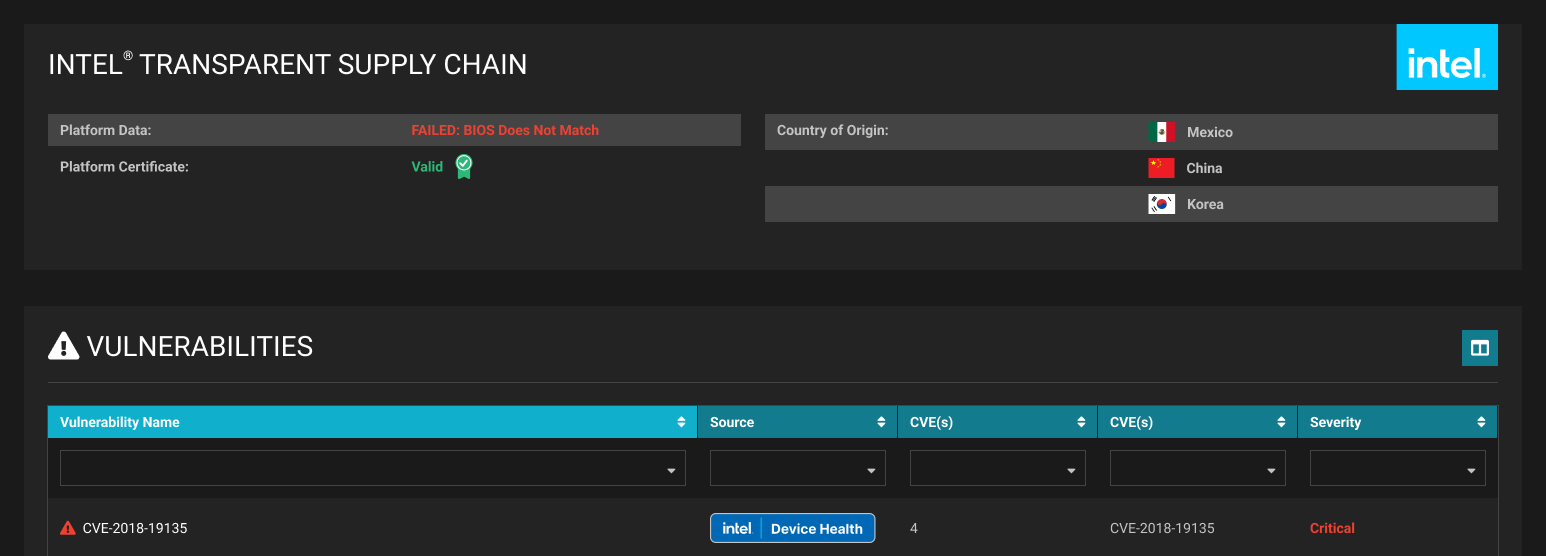Click the Korea flag icon
This screenshot has height=556, width=1546.
coord(1161,204)
